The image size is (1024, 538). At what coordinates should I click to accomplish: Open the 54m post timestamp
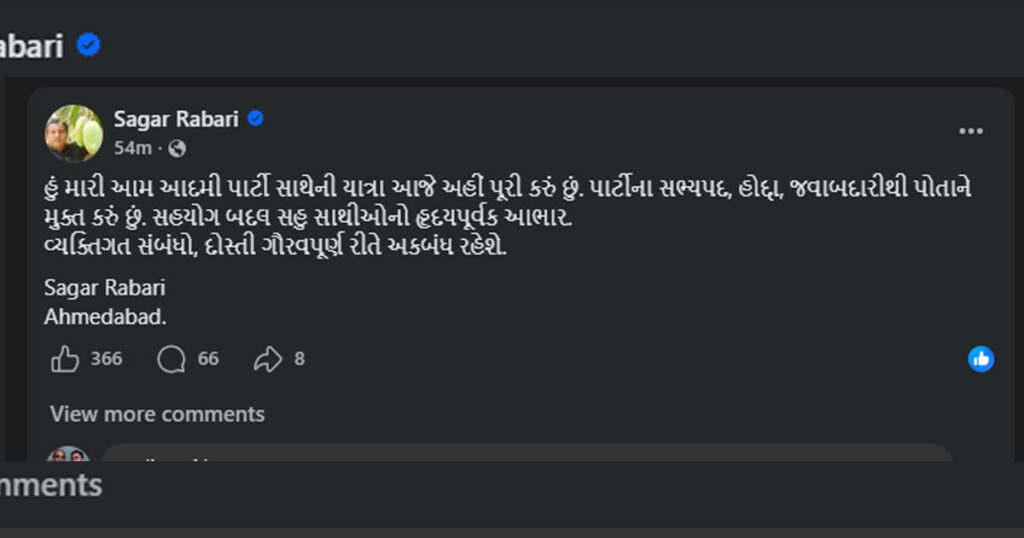(132, 148)
